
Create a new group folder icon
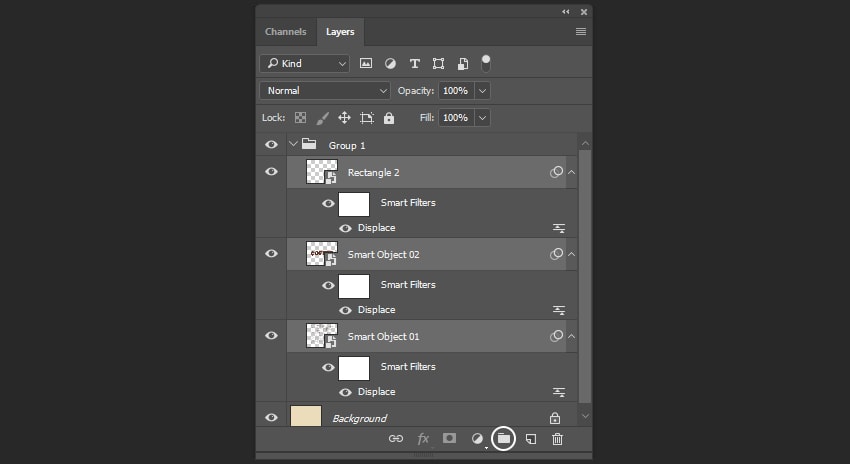point(504,438)
